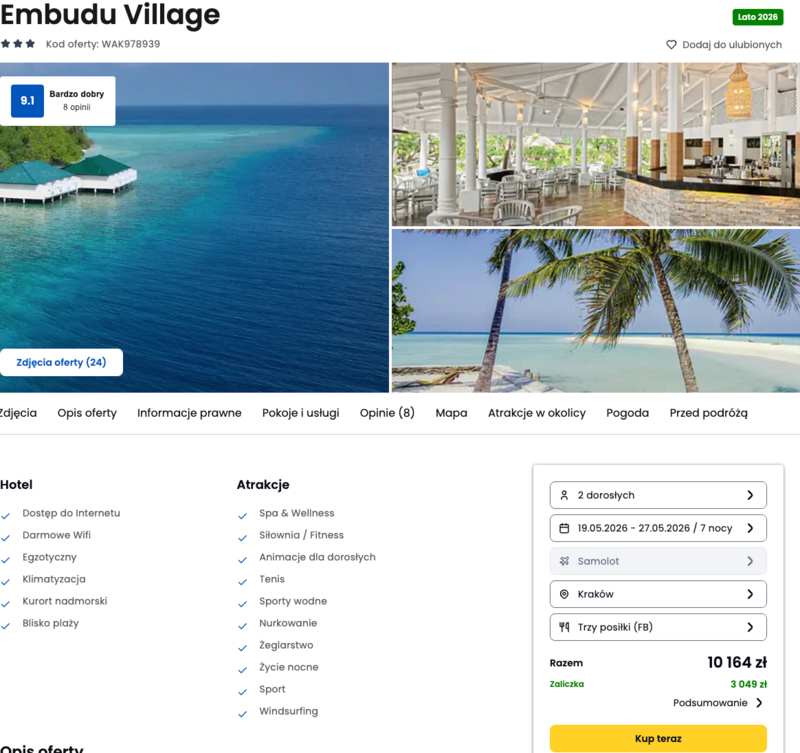Click the calendar icon in date field

(564, 529)
